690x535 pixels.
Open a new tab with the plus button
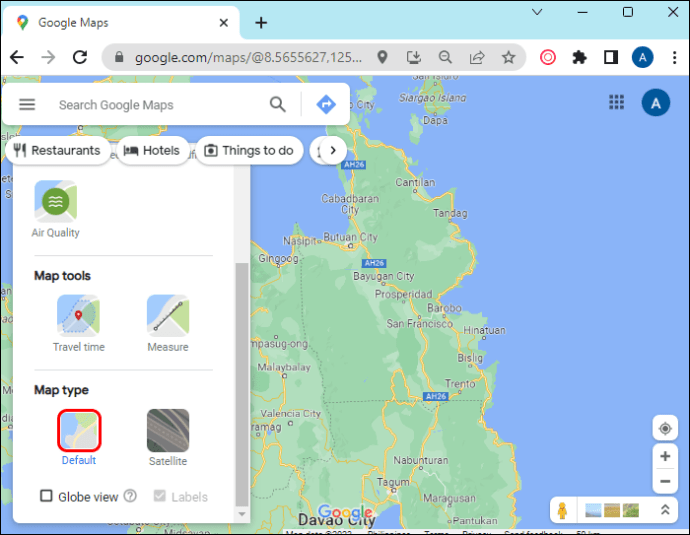(x=261, y=22)
